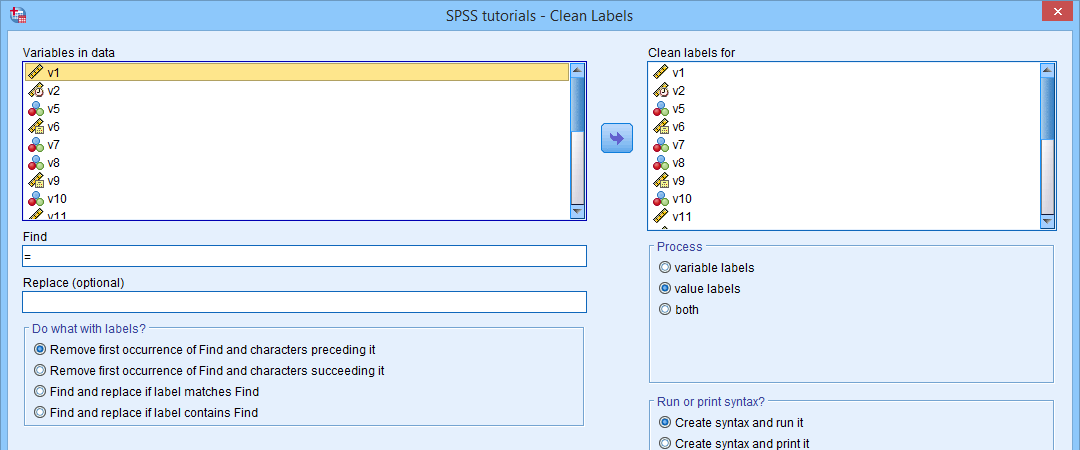This screenshot has height=450, width=1080.
Task: Select v1 text in Variables in data
Action: click(x=53, y=72)
